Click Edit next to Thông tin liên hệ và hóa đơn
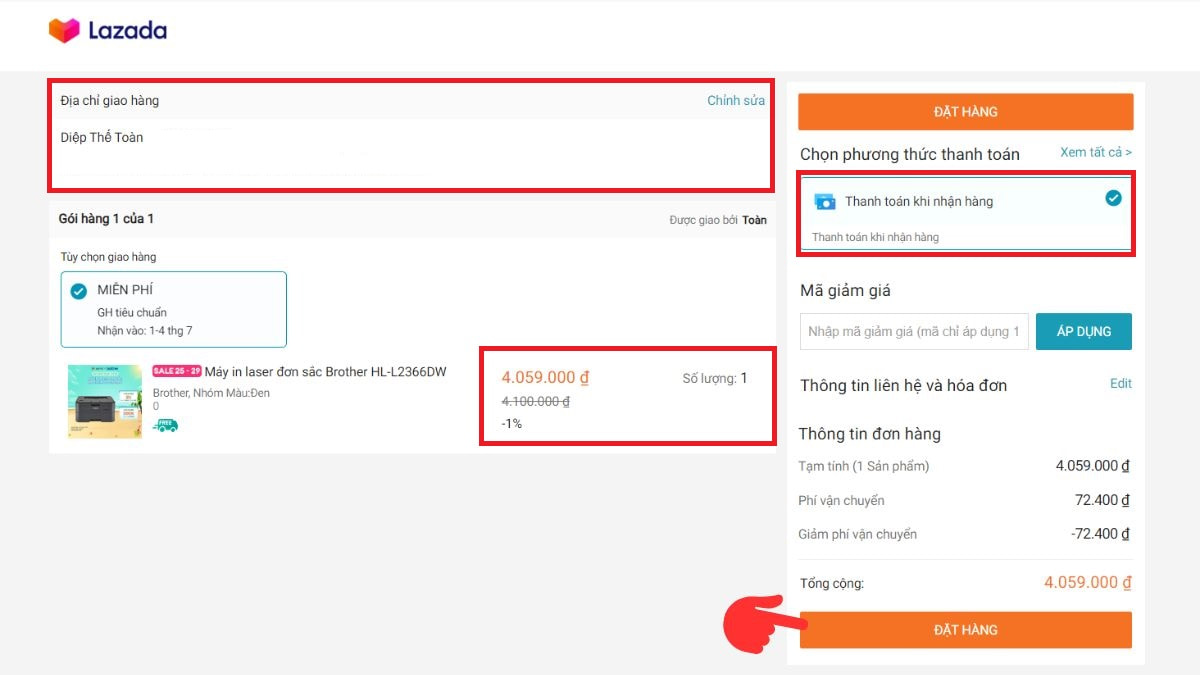This screenshot has width=1200, height=675. (1120, 383)
